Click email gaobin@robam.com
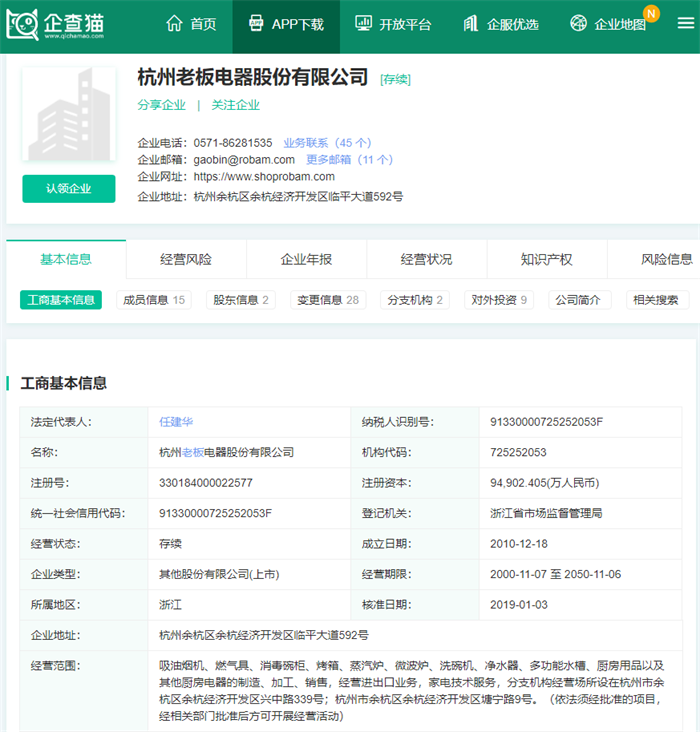Image resolution: width=700 pixels, height=732 pixels. pyautogui.click(x=244, y=160)
